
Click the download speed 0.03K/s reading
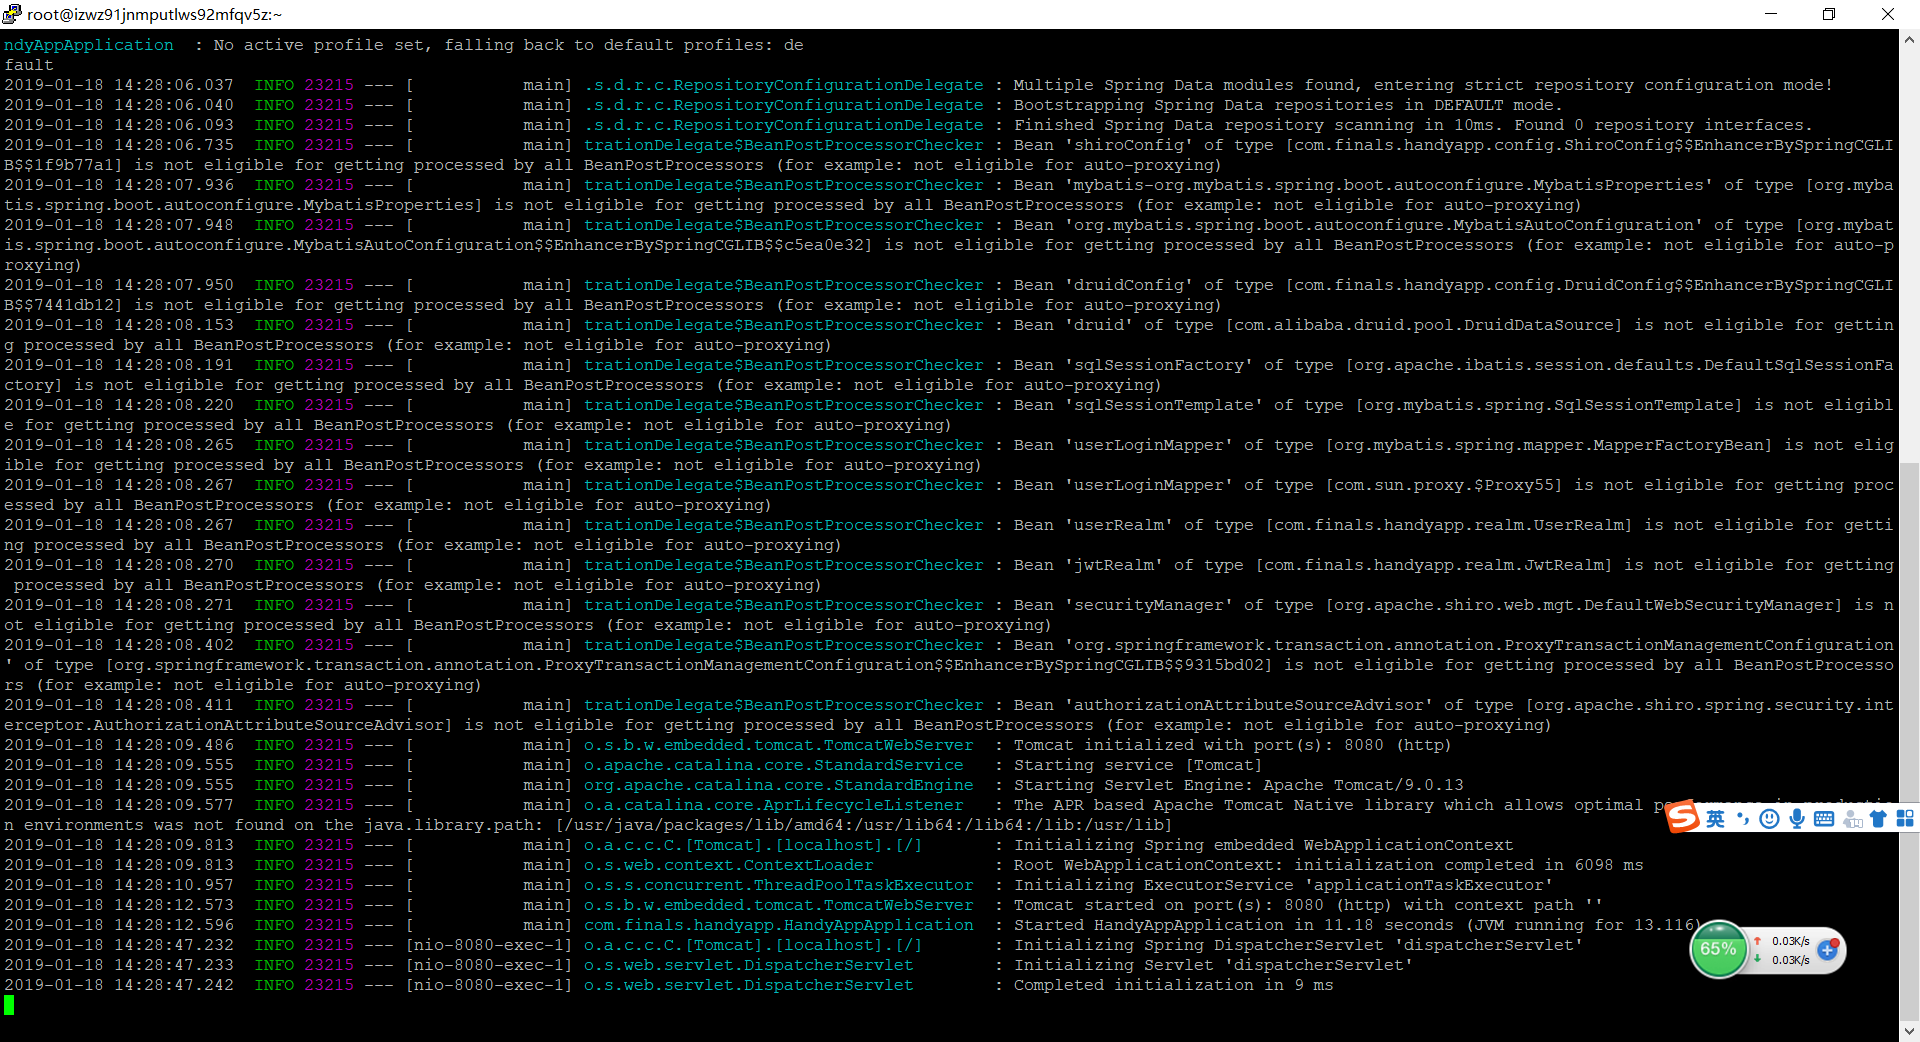[1790, 960]
